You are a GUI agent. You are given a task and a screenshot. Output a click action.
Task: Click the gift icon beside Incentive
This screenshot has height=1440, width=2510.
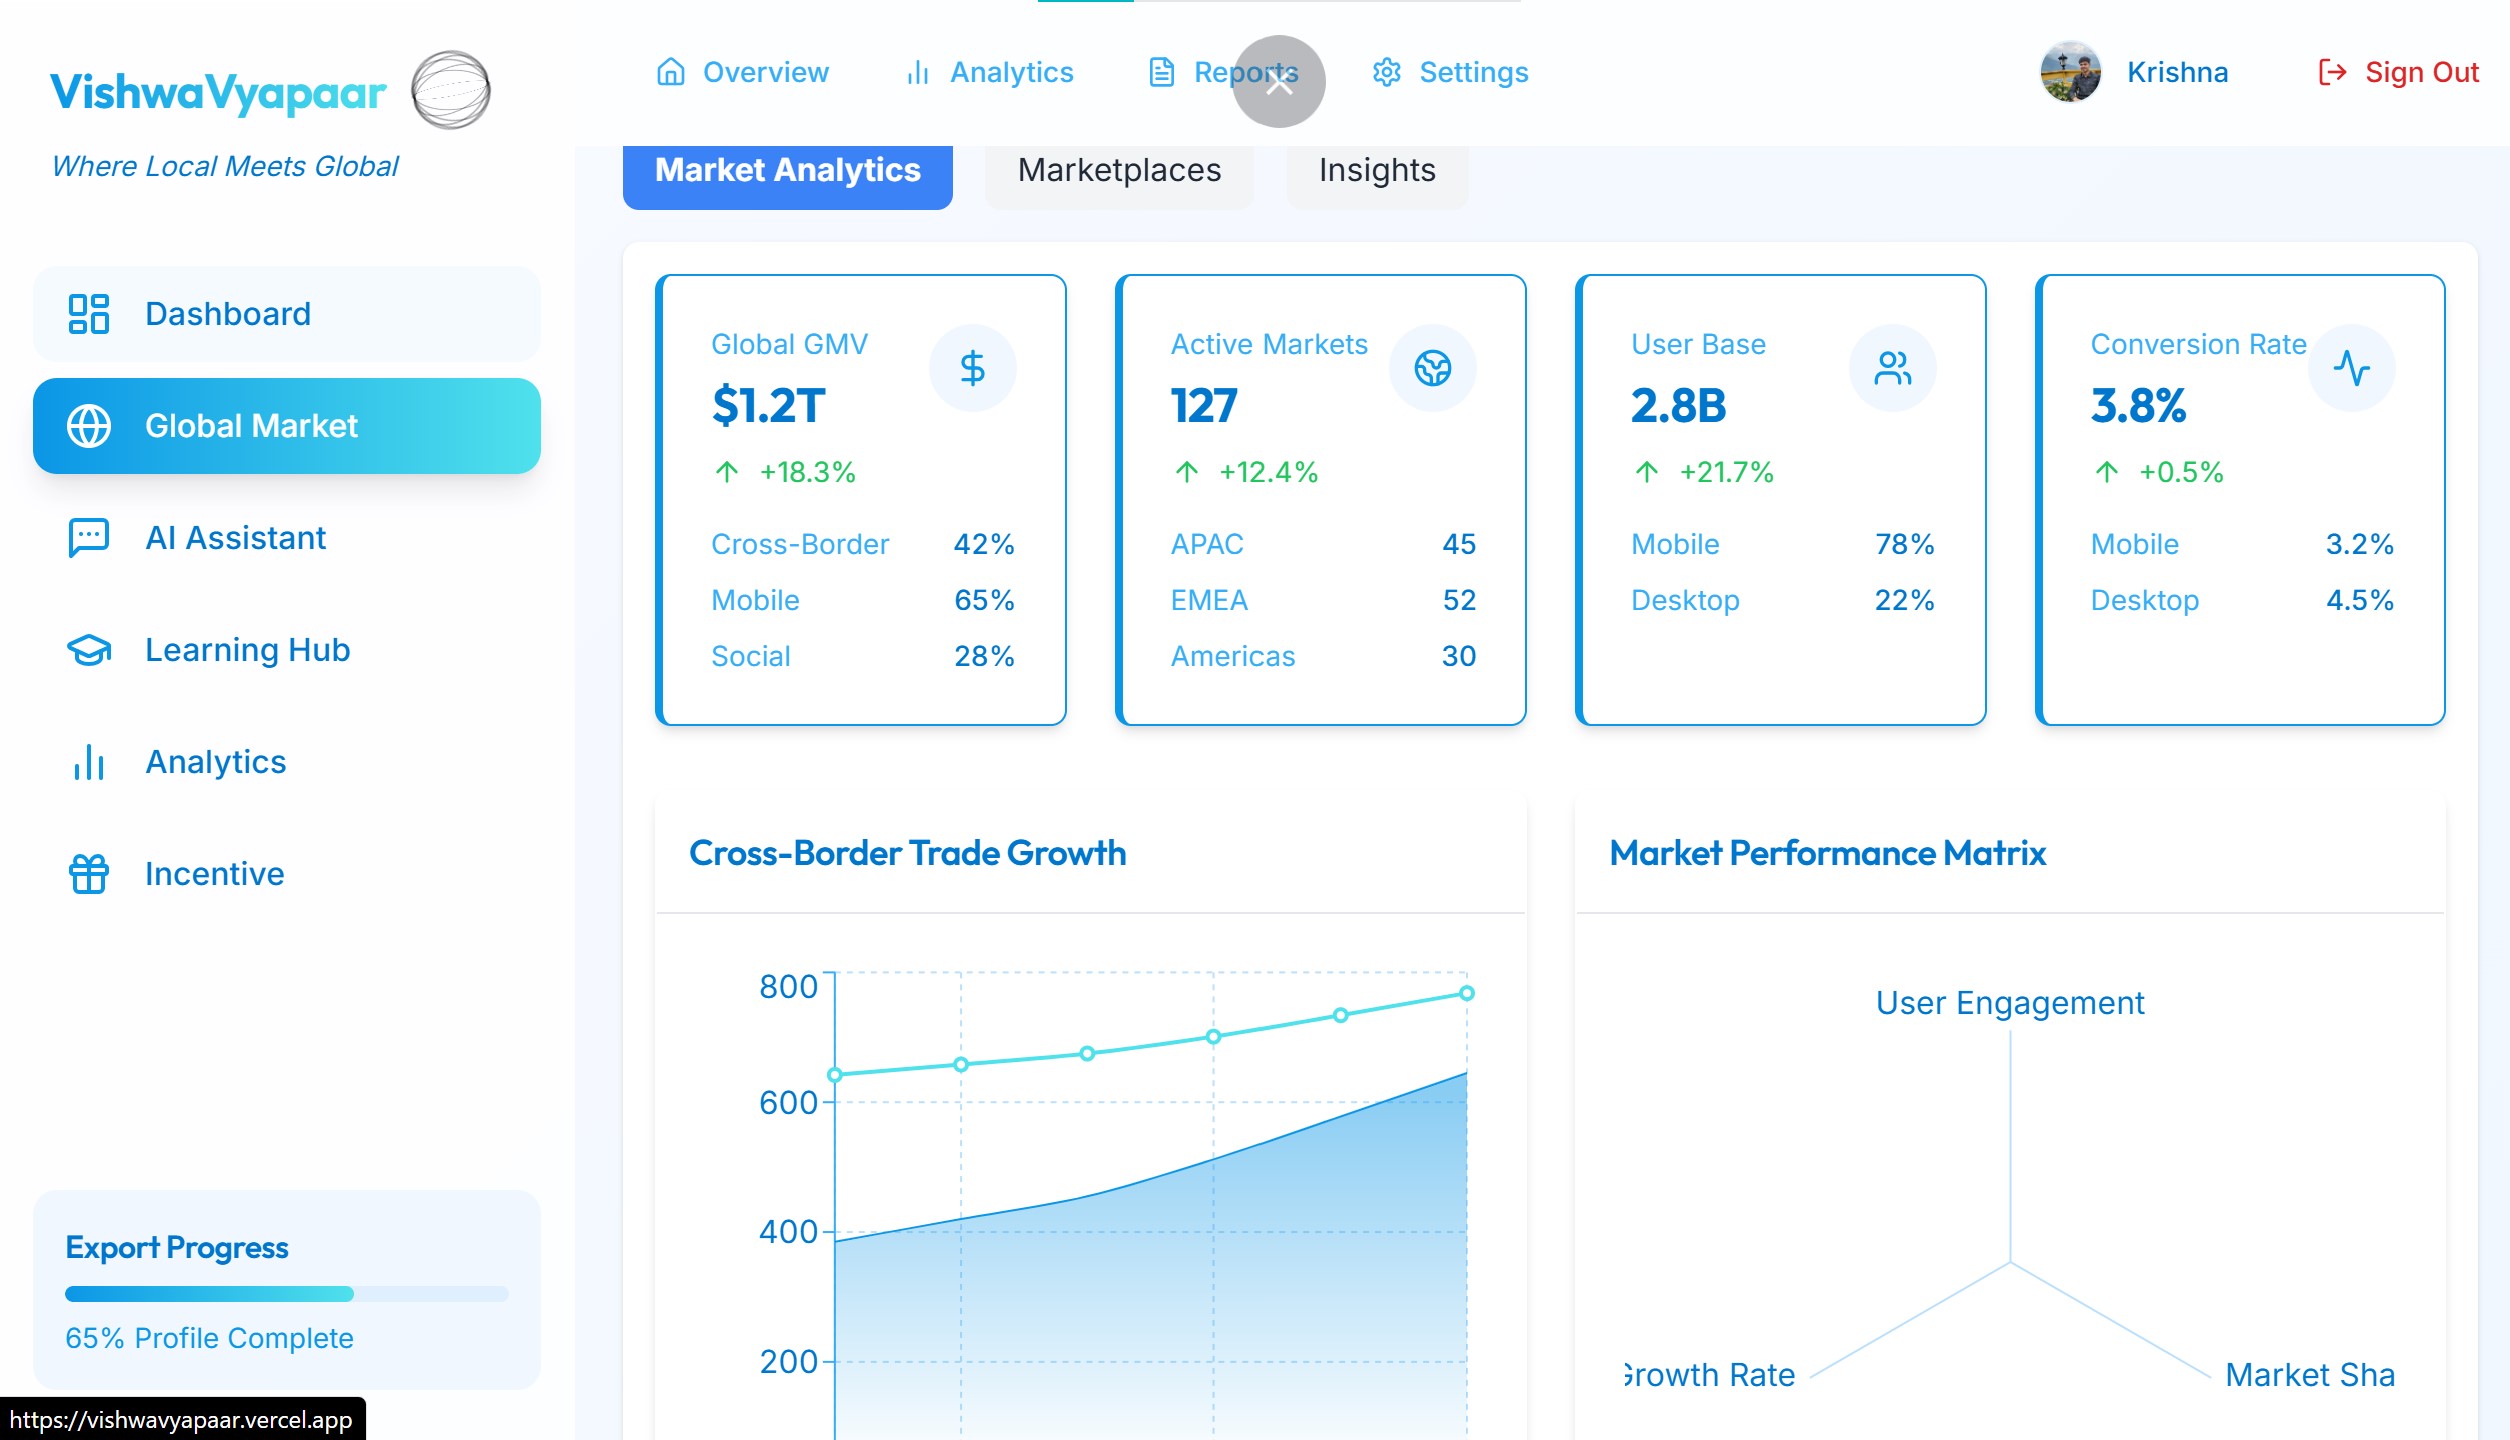coord(89,874)
